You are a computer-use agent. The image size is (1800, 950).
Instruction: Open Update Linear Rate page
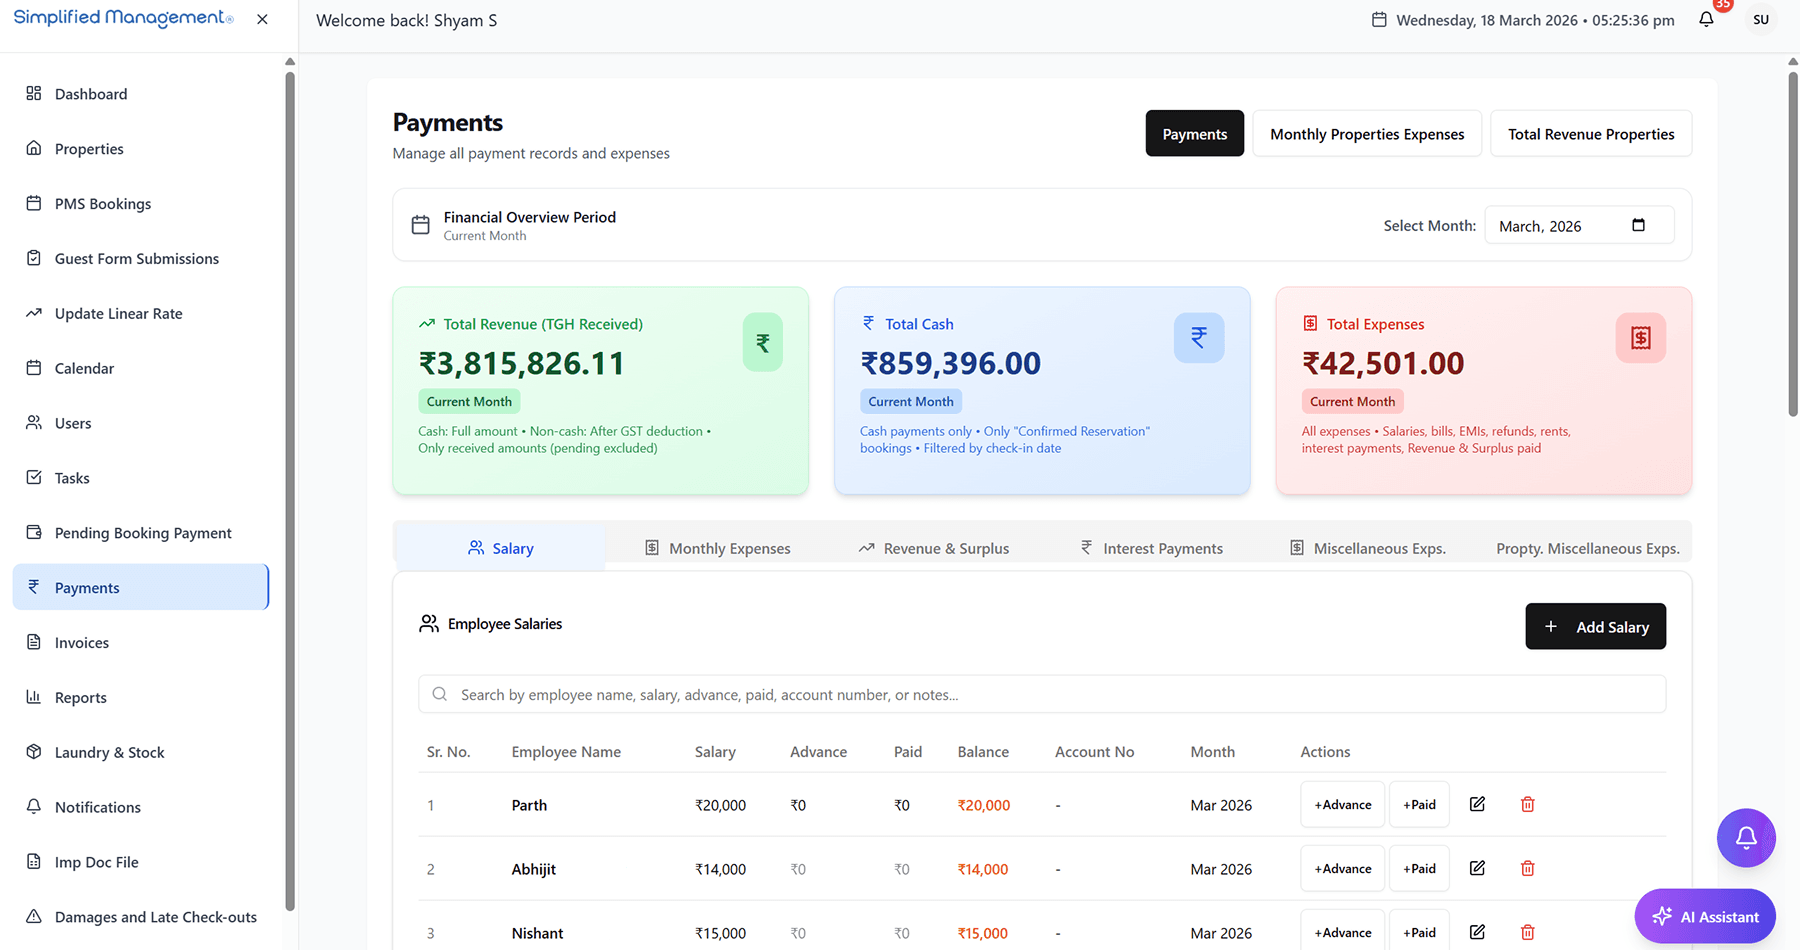[x=141, y=313]
